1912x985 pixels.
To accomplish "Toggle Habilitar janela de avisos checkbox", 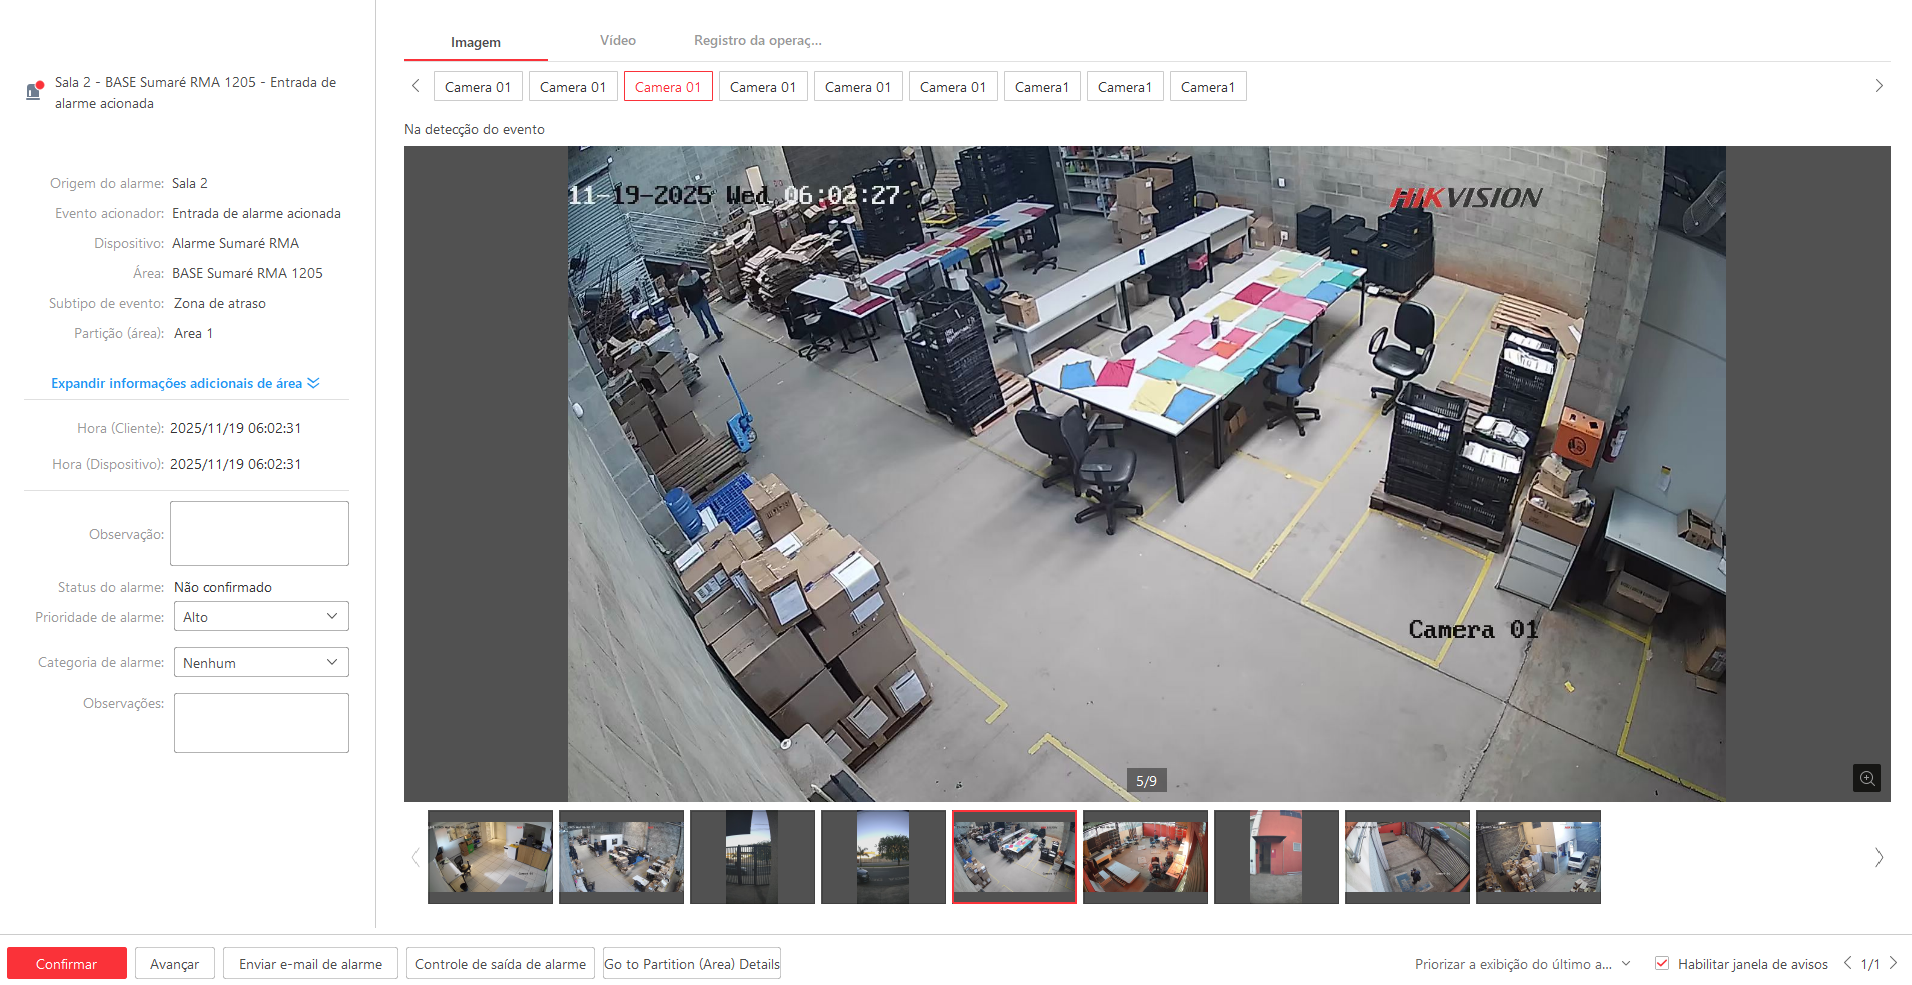I will tap(1662, 963).
